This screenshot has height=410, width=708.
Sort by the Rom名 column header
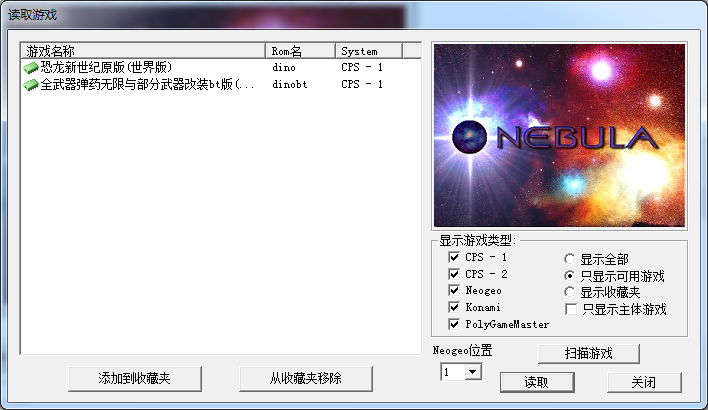[301, 51]
